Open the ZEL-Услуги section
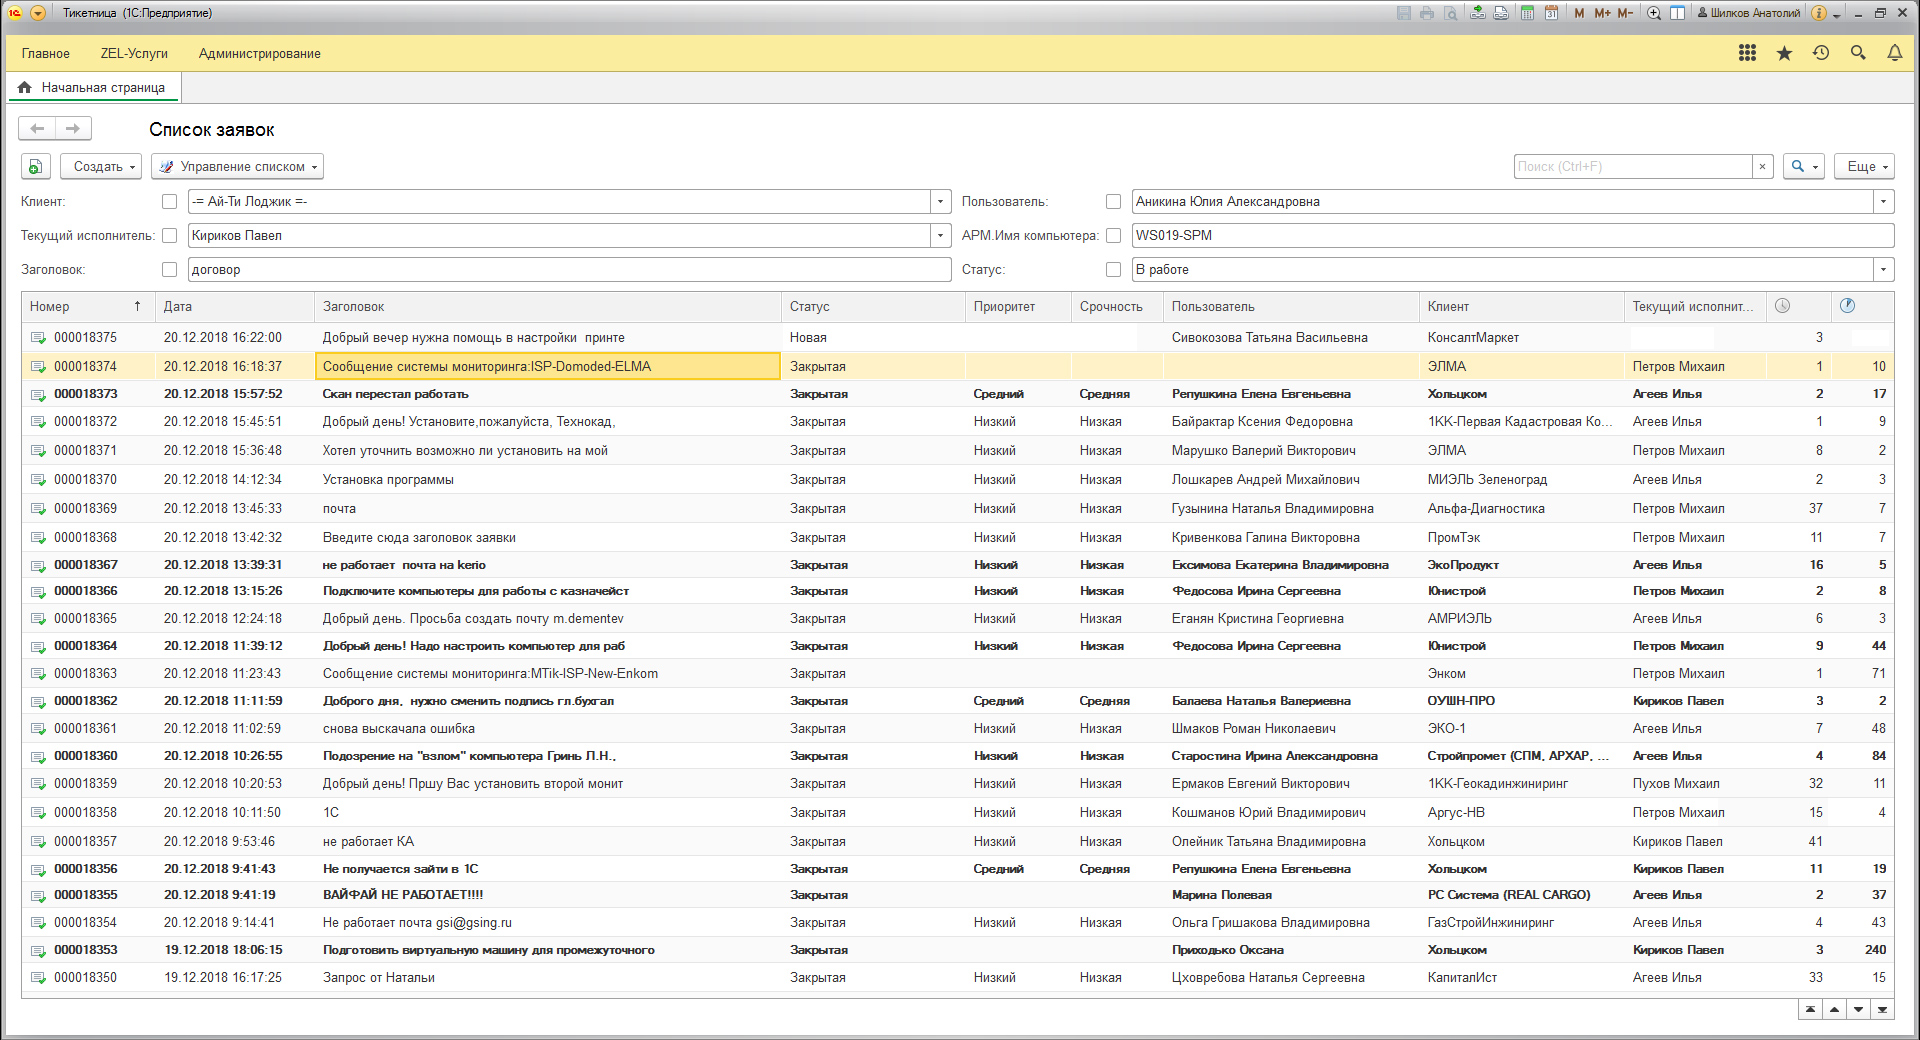Viewport: 1920px width, 1040px height. click(x=134, y=54)
